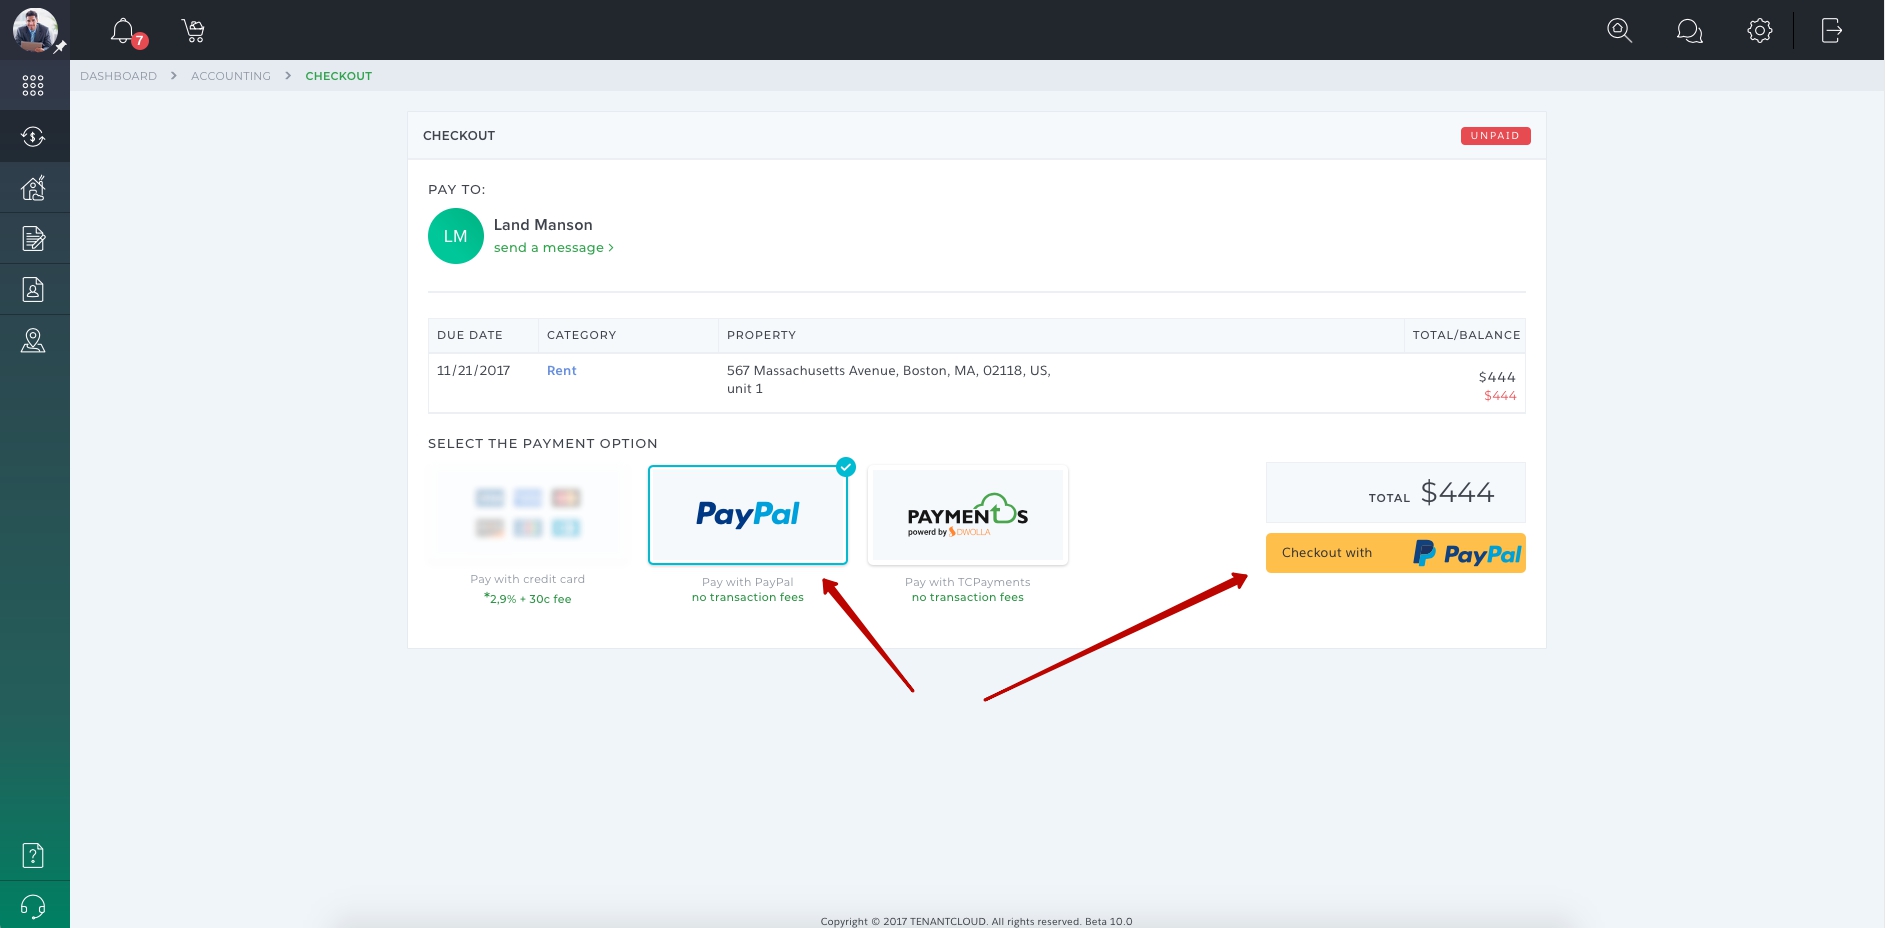Open the contact profile sidebar icon

click(33, 289)
